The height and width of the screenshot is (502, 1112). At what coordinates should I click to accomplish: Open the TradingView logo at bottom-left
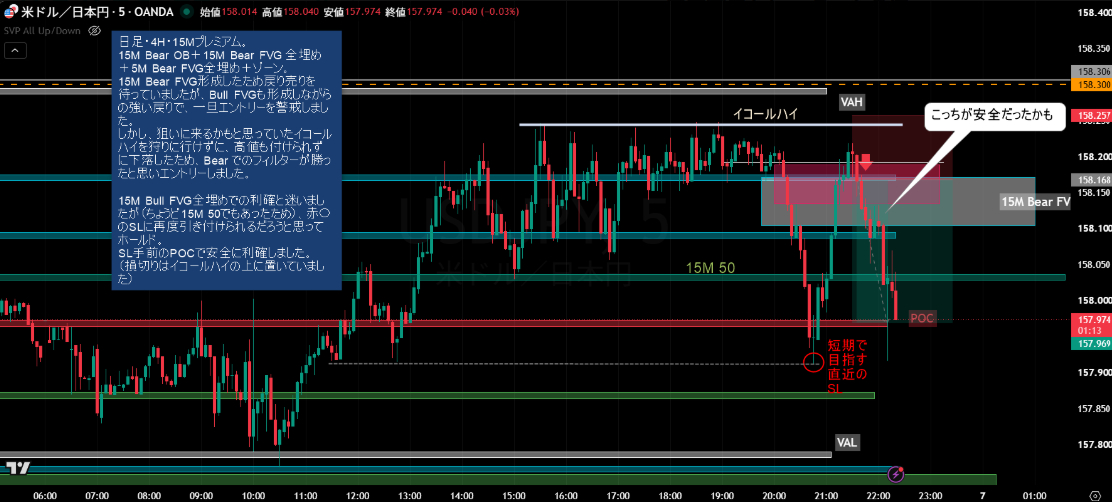(x=18, y=467)
